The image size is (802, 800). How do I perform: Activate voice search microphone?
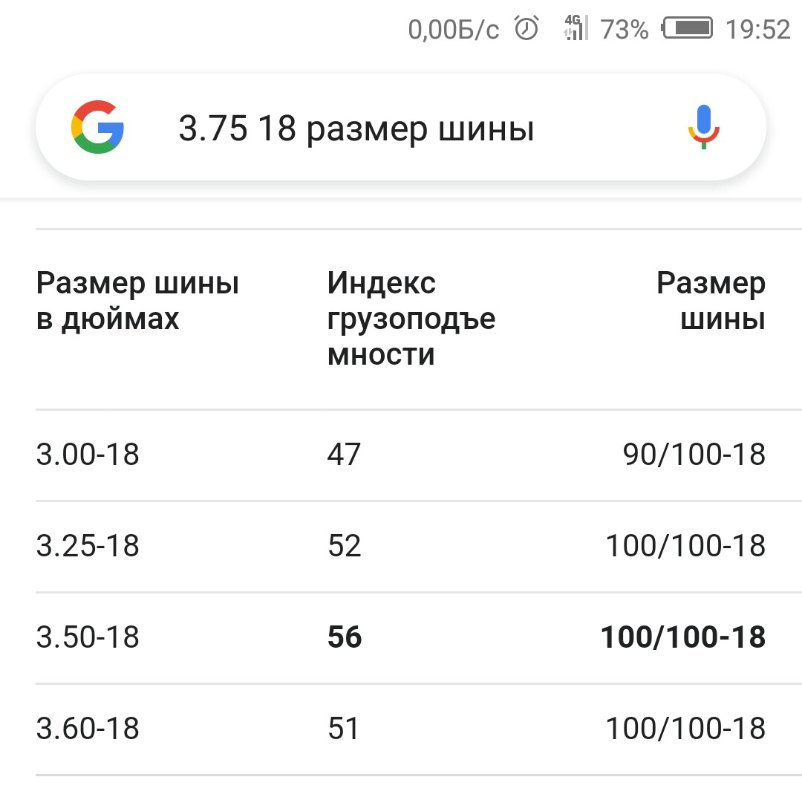click(x=703, y=127)
